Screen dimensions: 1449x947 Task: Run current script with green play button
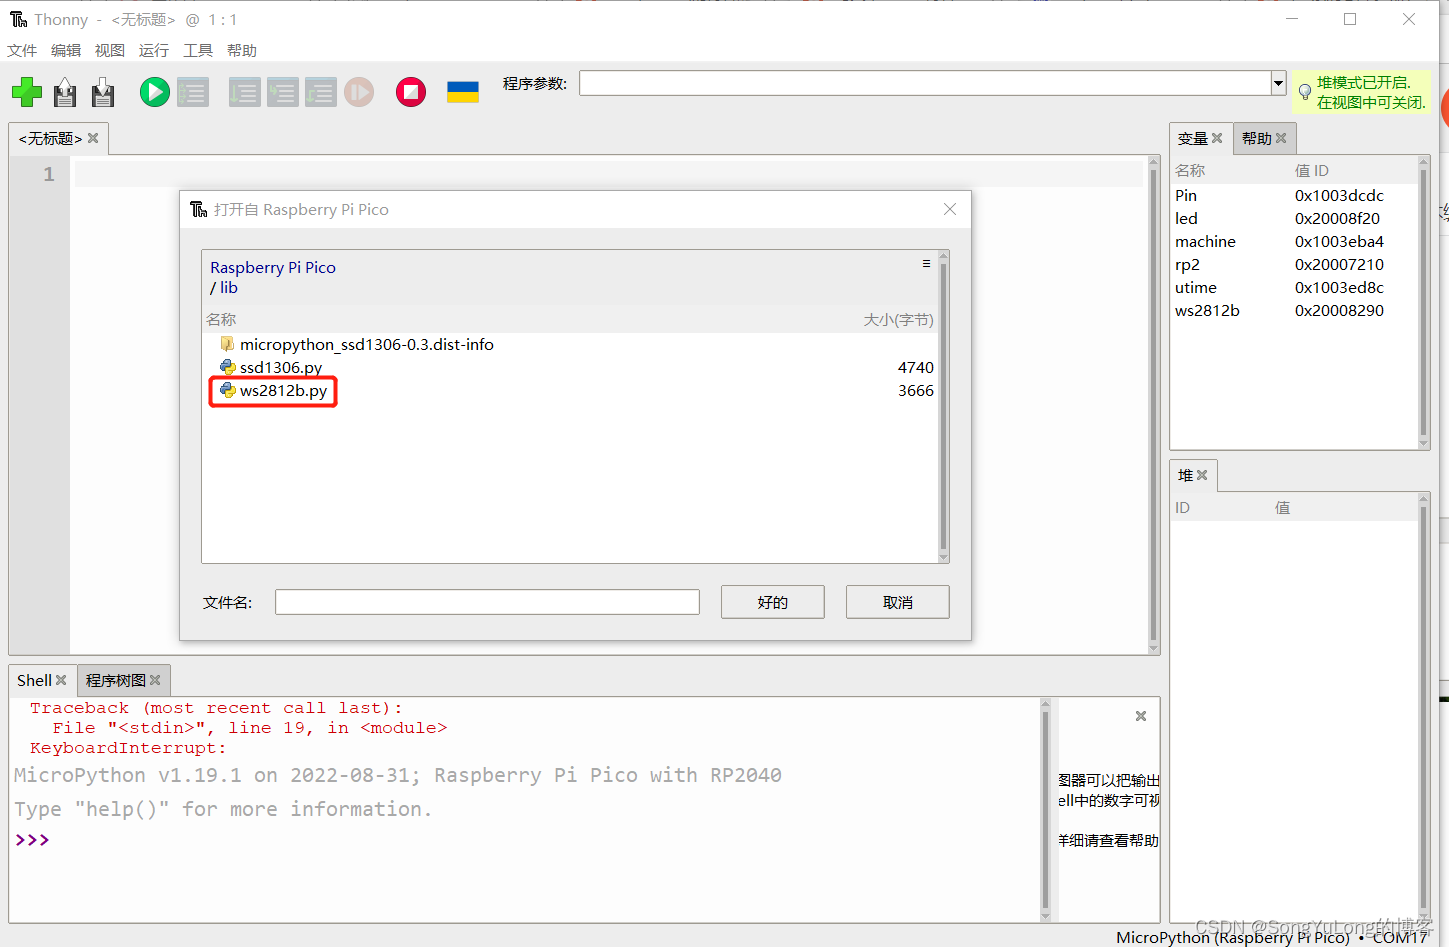(154, 92)
